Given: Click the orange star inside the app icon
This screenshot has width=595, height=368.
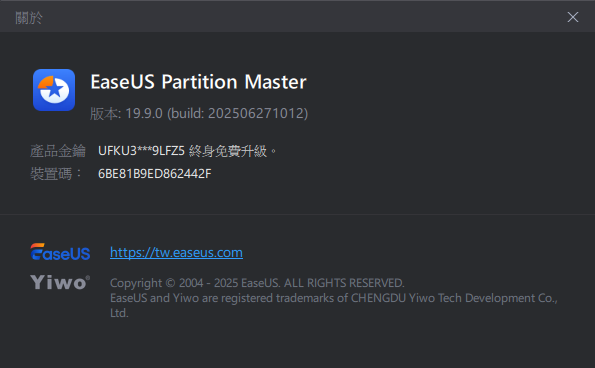Looking at the screenshot, I should [x=55, y=90].
